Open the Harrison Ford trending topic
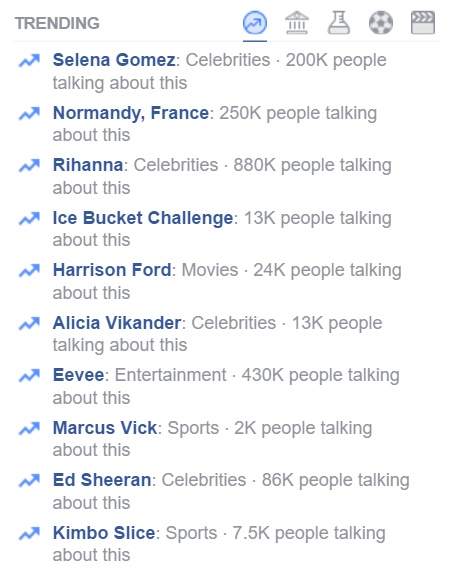Image resolution: width=449 pixels, height=570 pixels. click(112, 270)
